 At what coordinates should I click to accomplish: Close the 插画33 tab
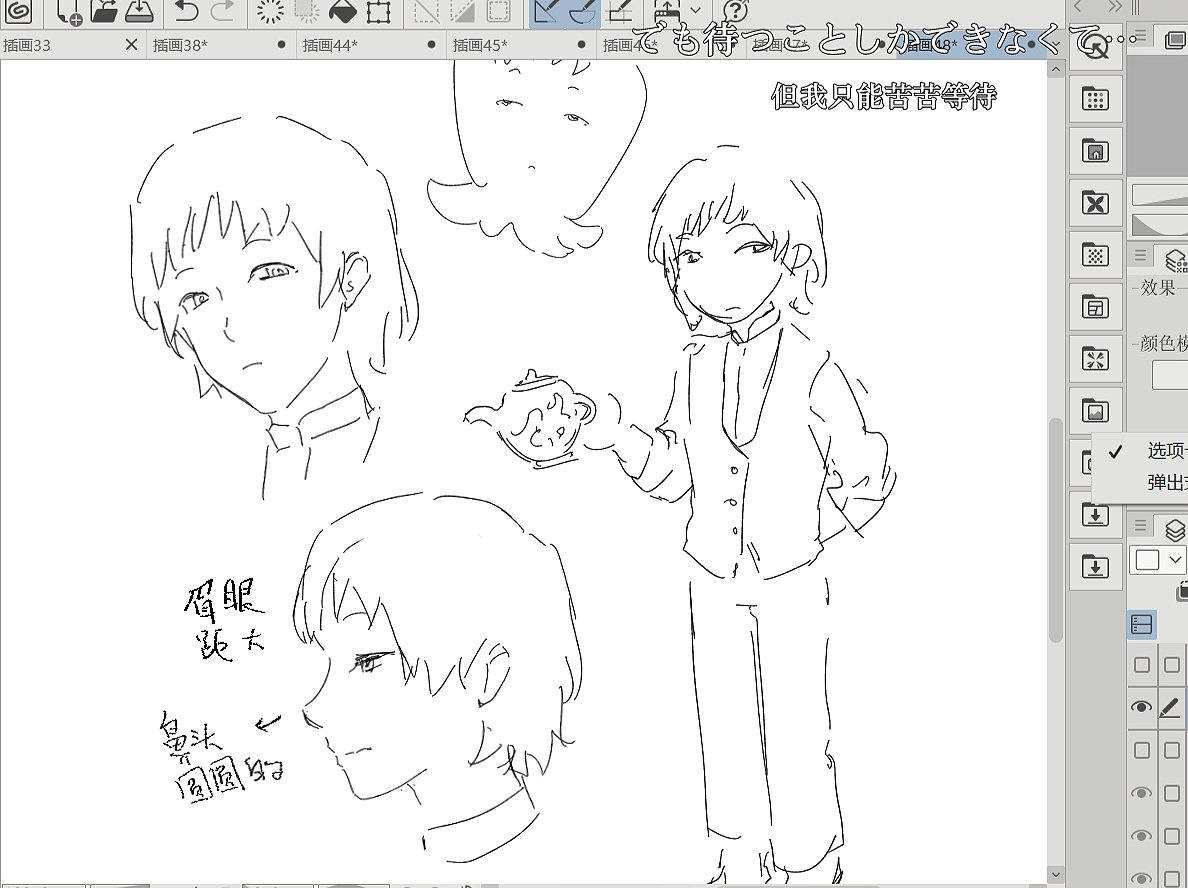[x=131, y=45]
